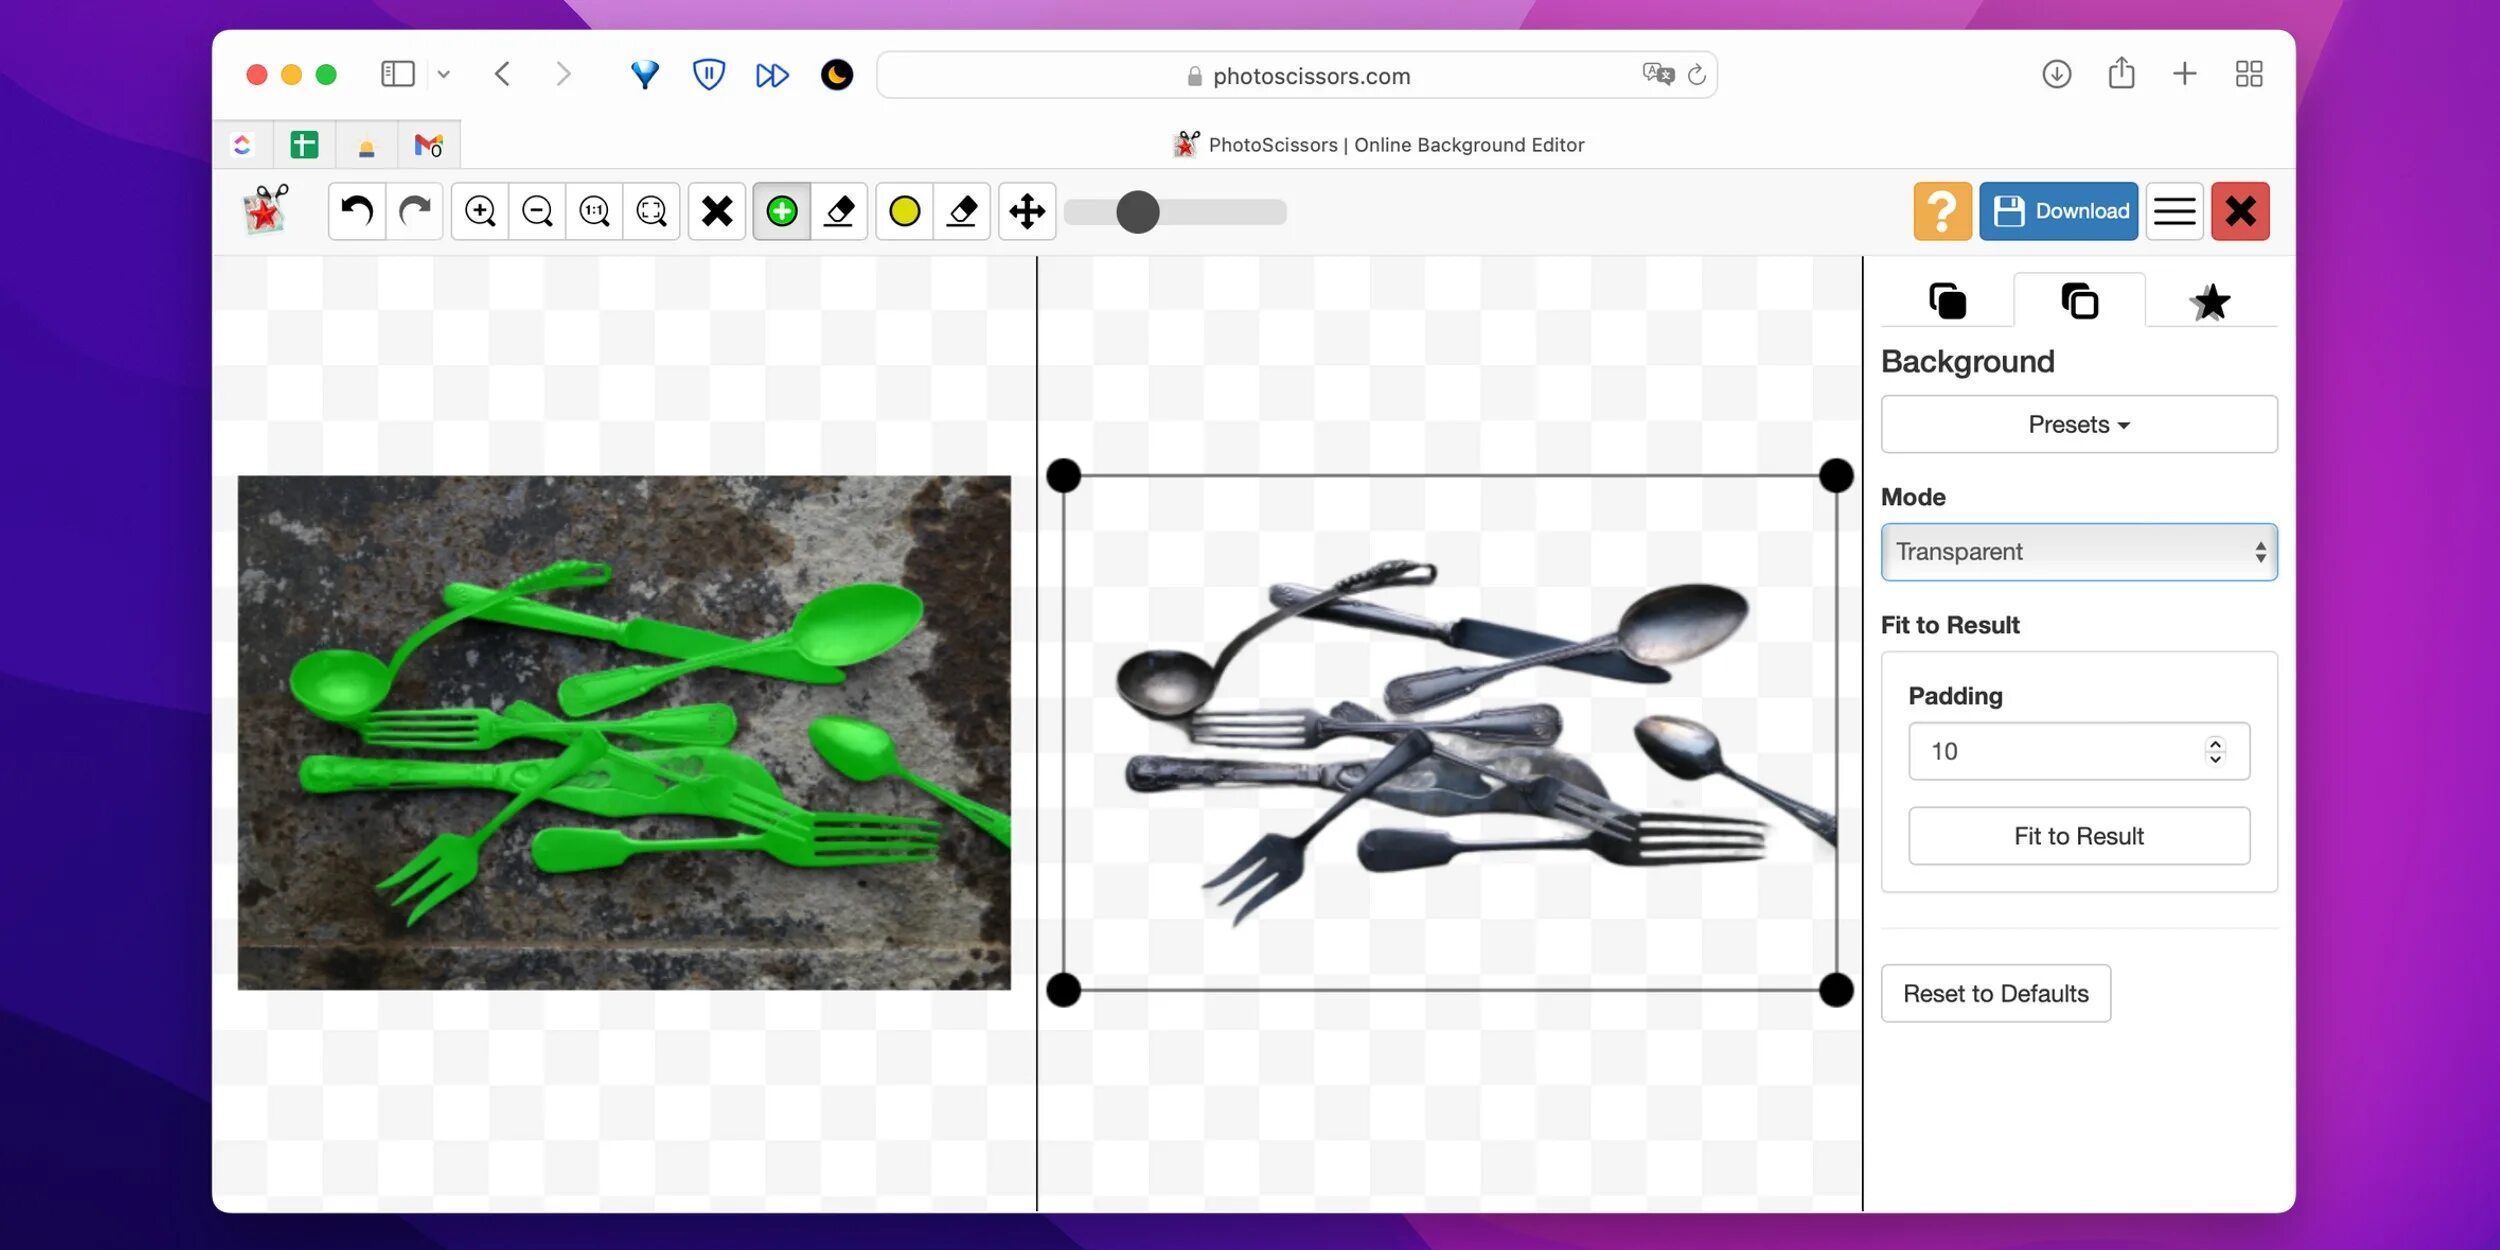Open the star effects tab
The height and width of the screenshot is (1250, 2500).
(2211, 301)
